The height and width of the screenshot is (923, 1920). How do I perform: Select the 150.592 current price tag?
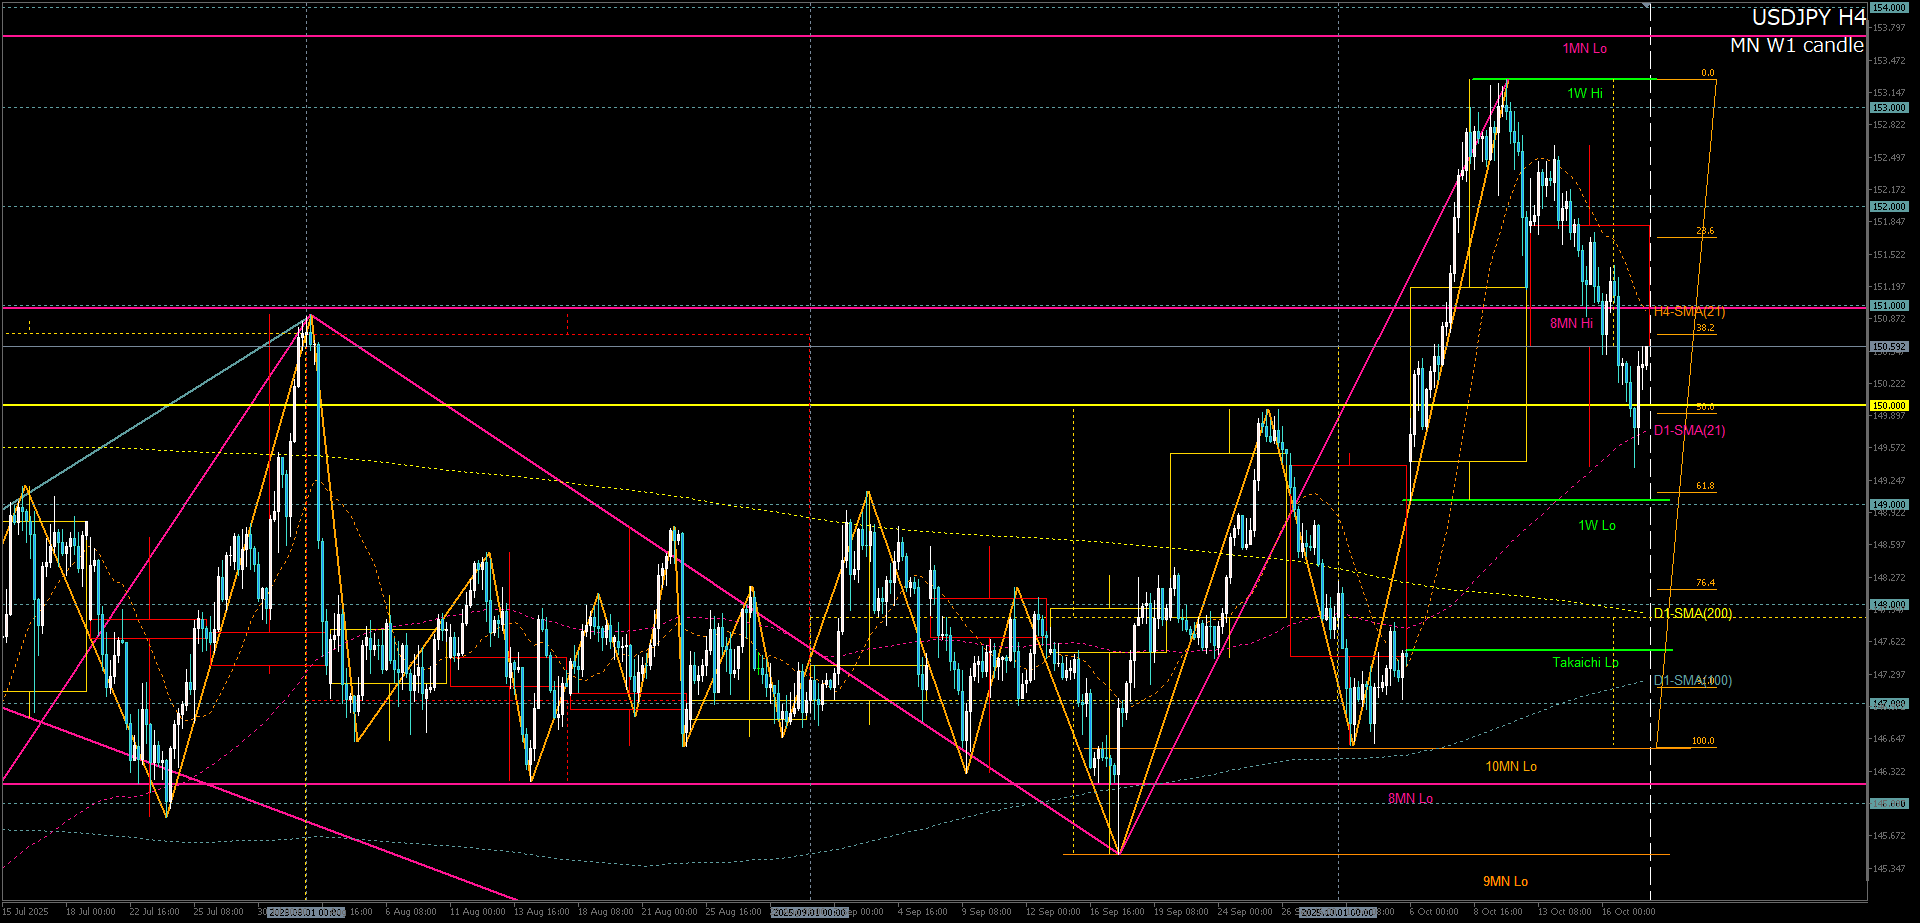[x=1889, y=347]
